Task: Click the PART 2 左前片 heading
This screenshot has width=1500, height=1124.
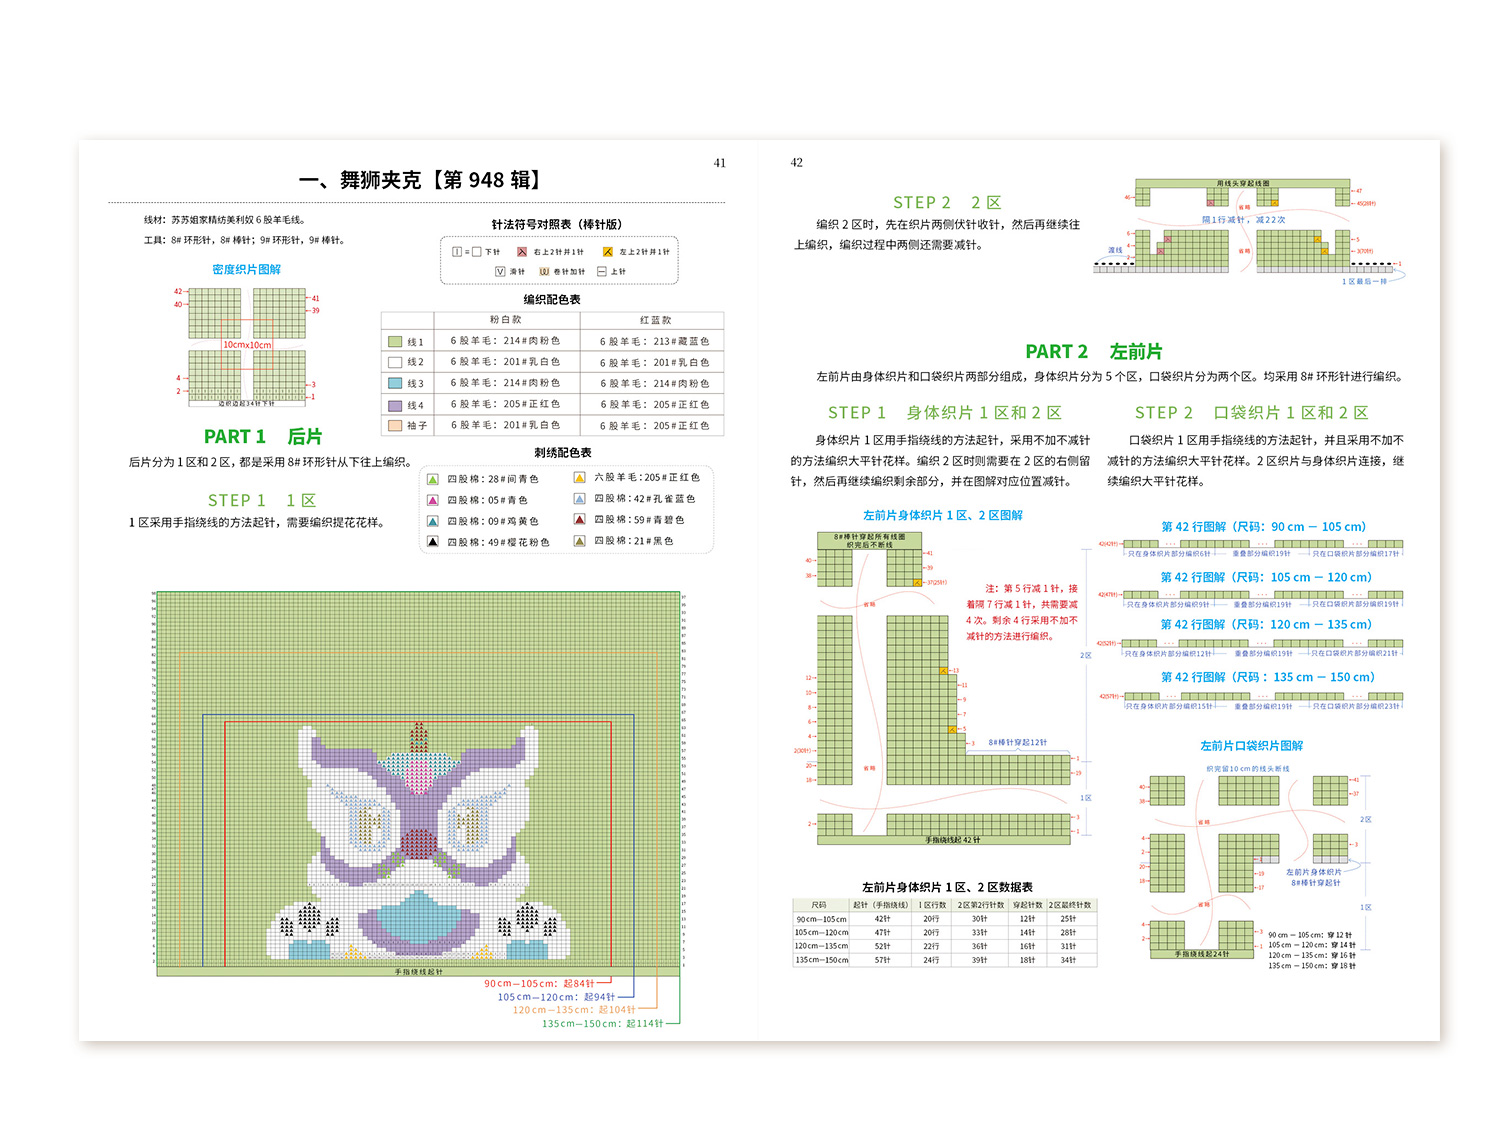Action: point(1094,352)
